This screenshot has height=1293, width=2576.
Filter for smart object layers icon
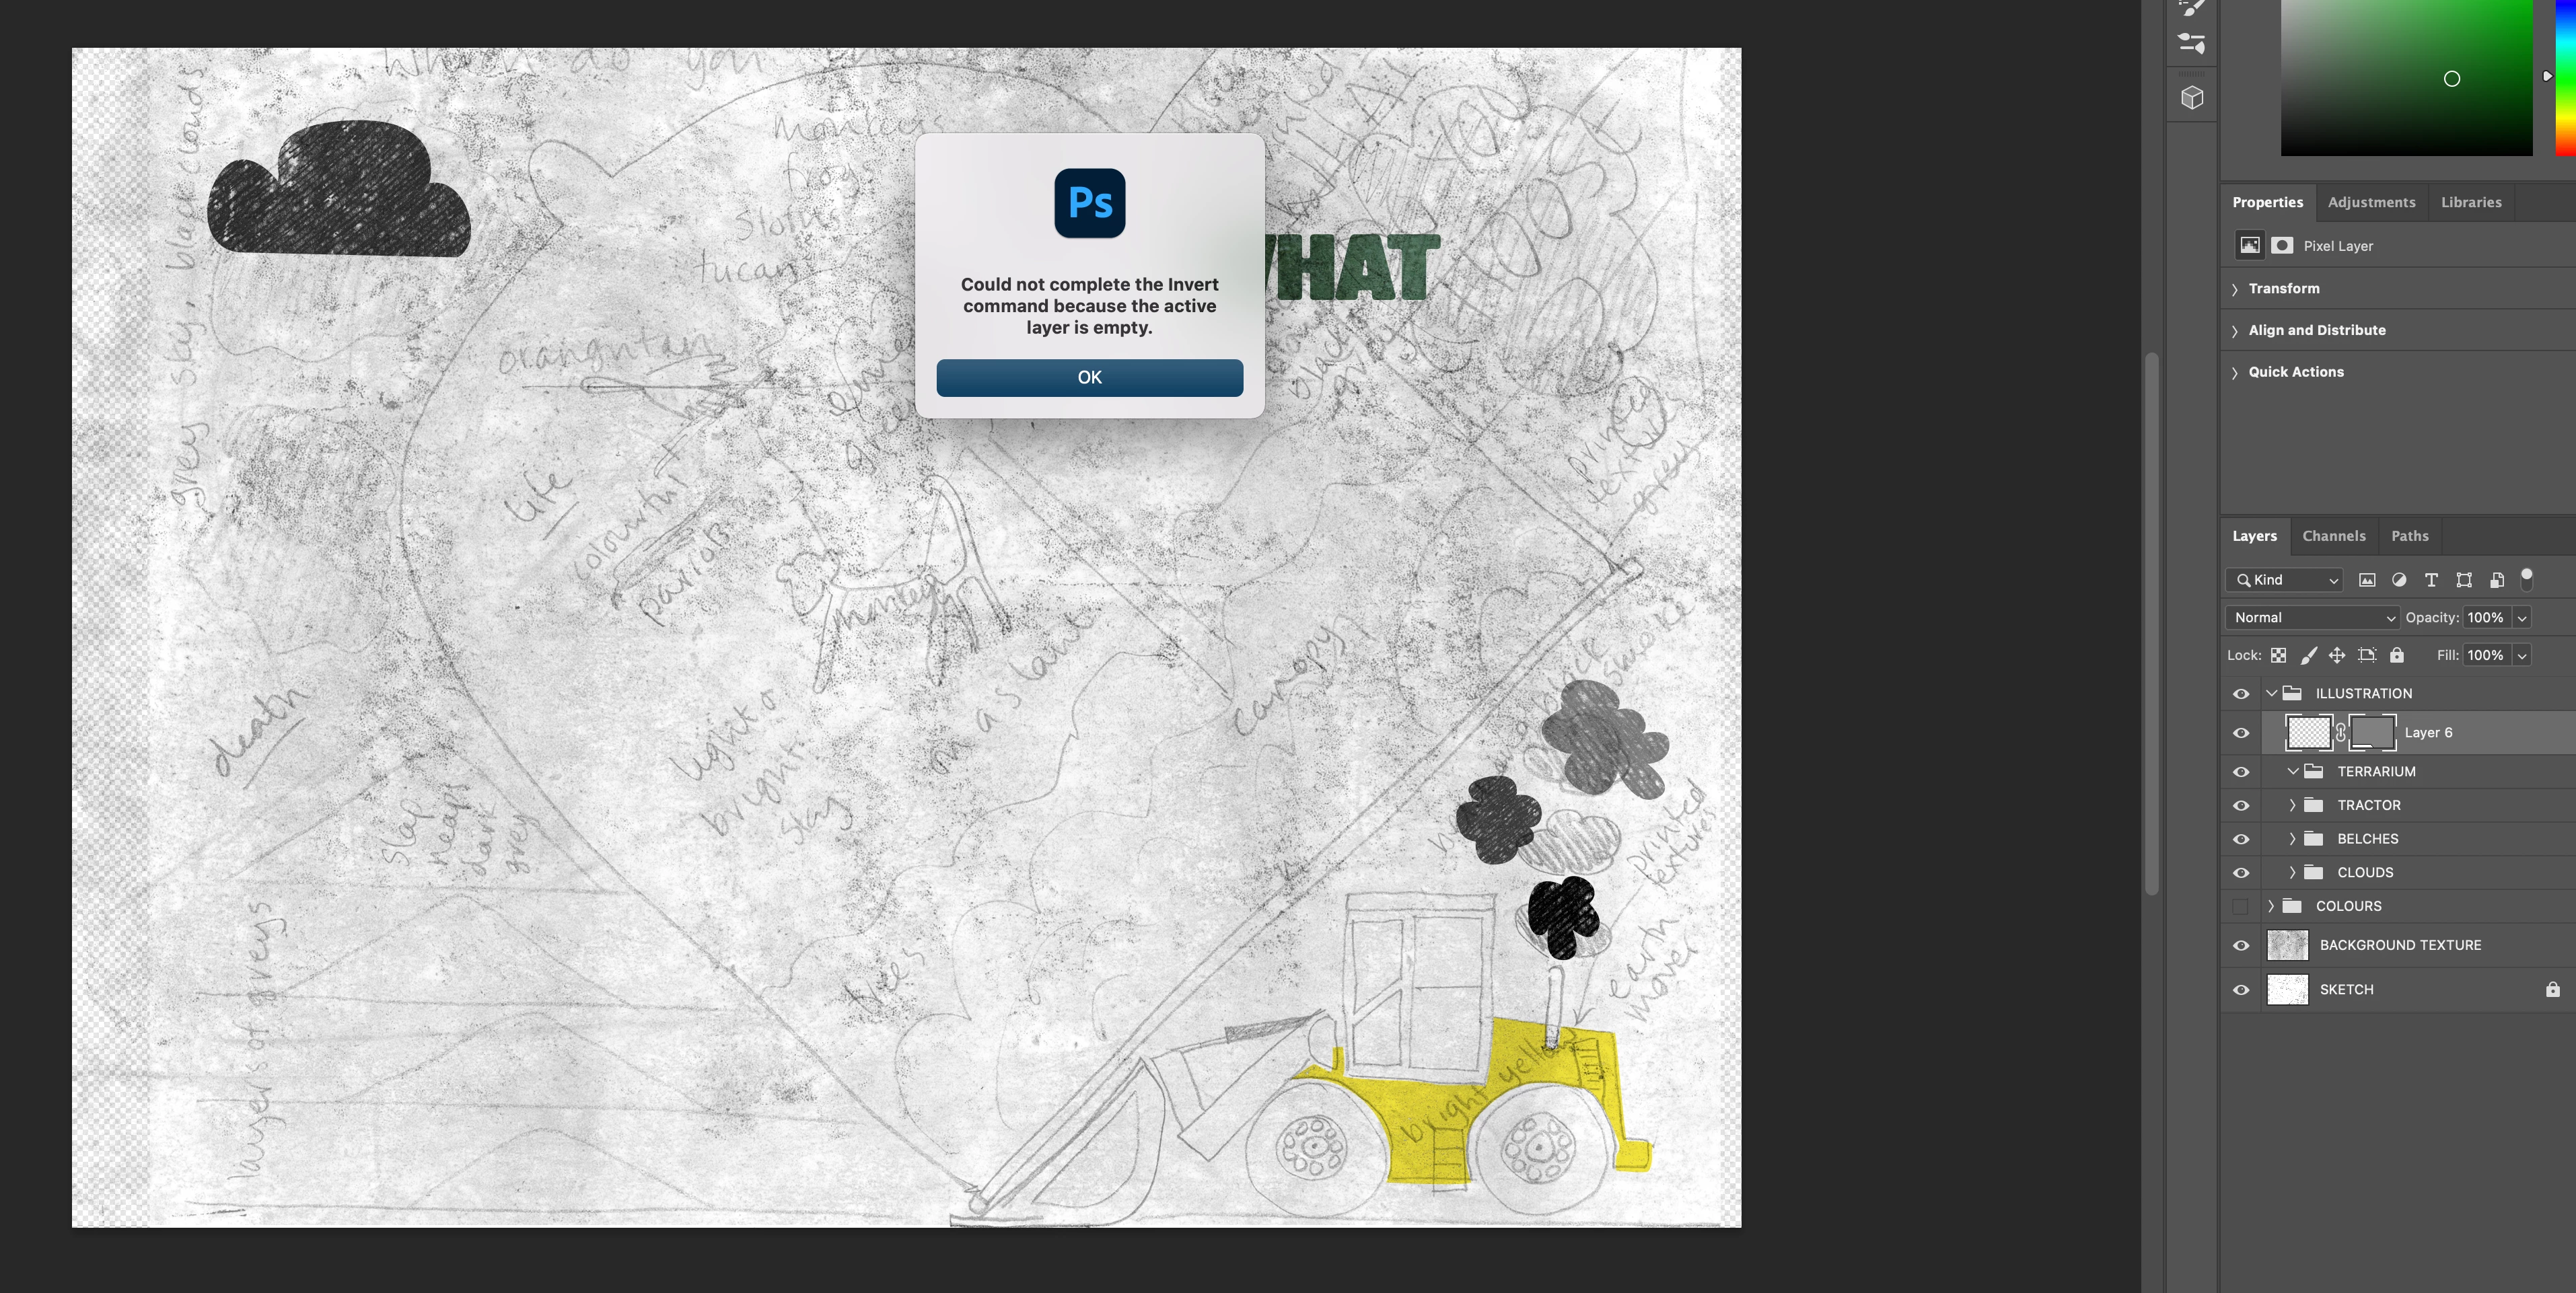click(x=2496, y=580)
